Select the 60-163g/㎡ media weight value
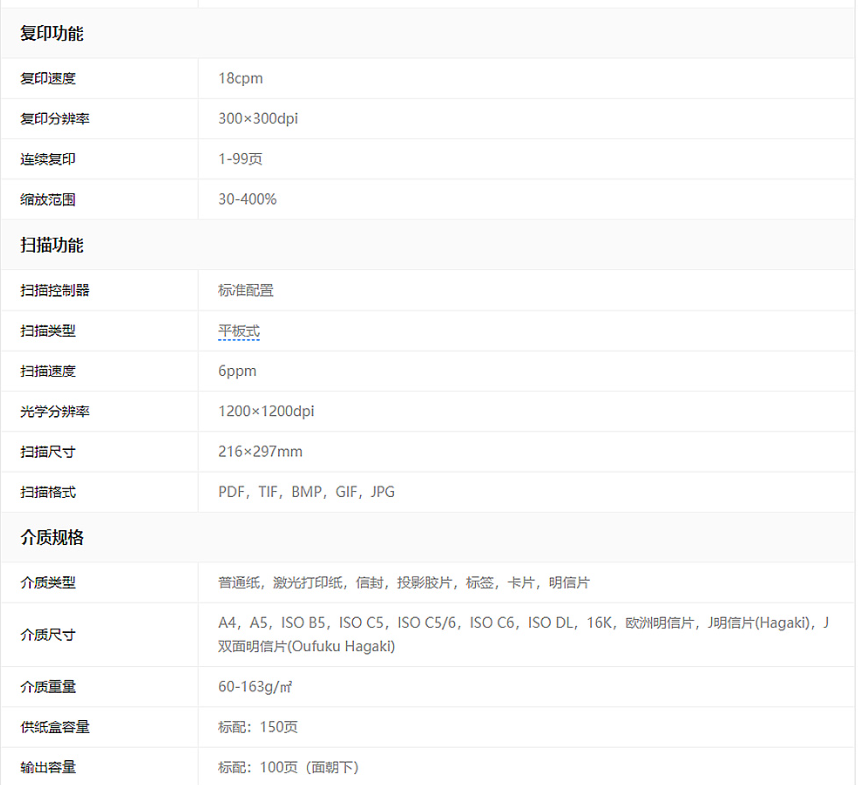This screenshot has height=785, width=860. [255, 687]
